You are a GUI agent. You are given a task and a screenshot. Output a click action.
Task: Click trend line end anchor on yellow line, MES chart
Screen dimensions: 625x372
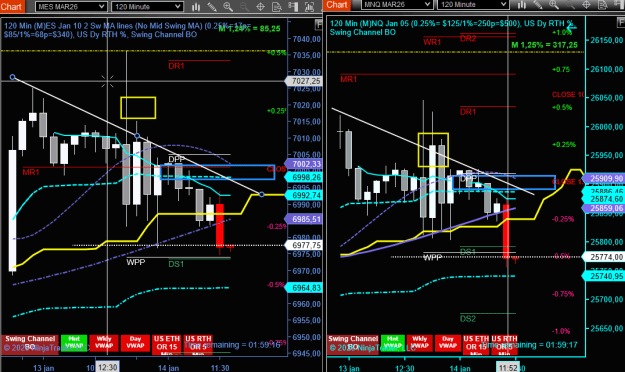[x=261, y=195]
